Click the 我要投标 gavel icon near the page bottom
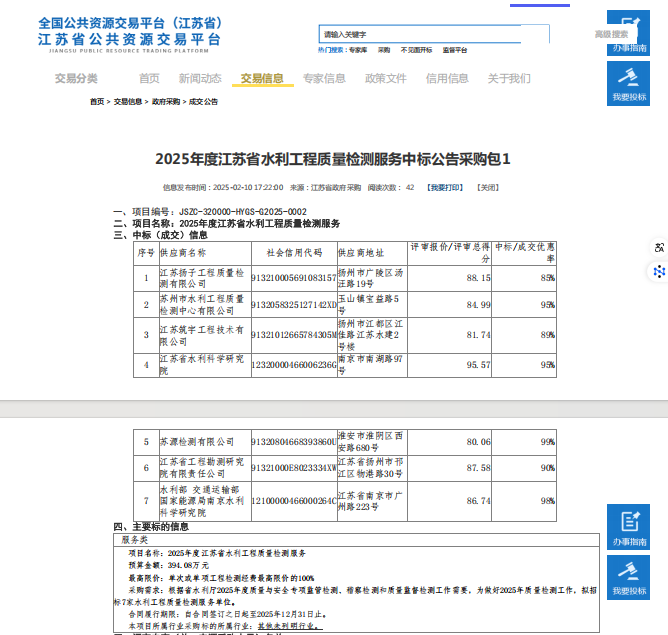 click(629, 577)
